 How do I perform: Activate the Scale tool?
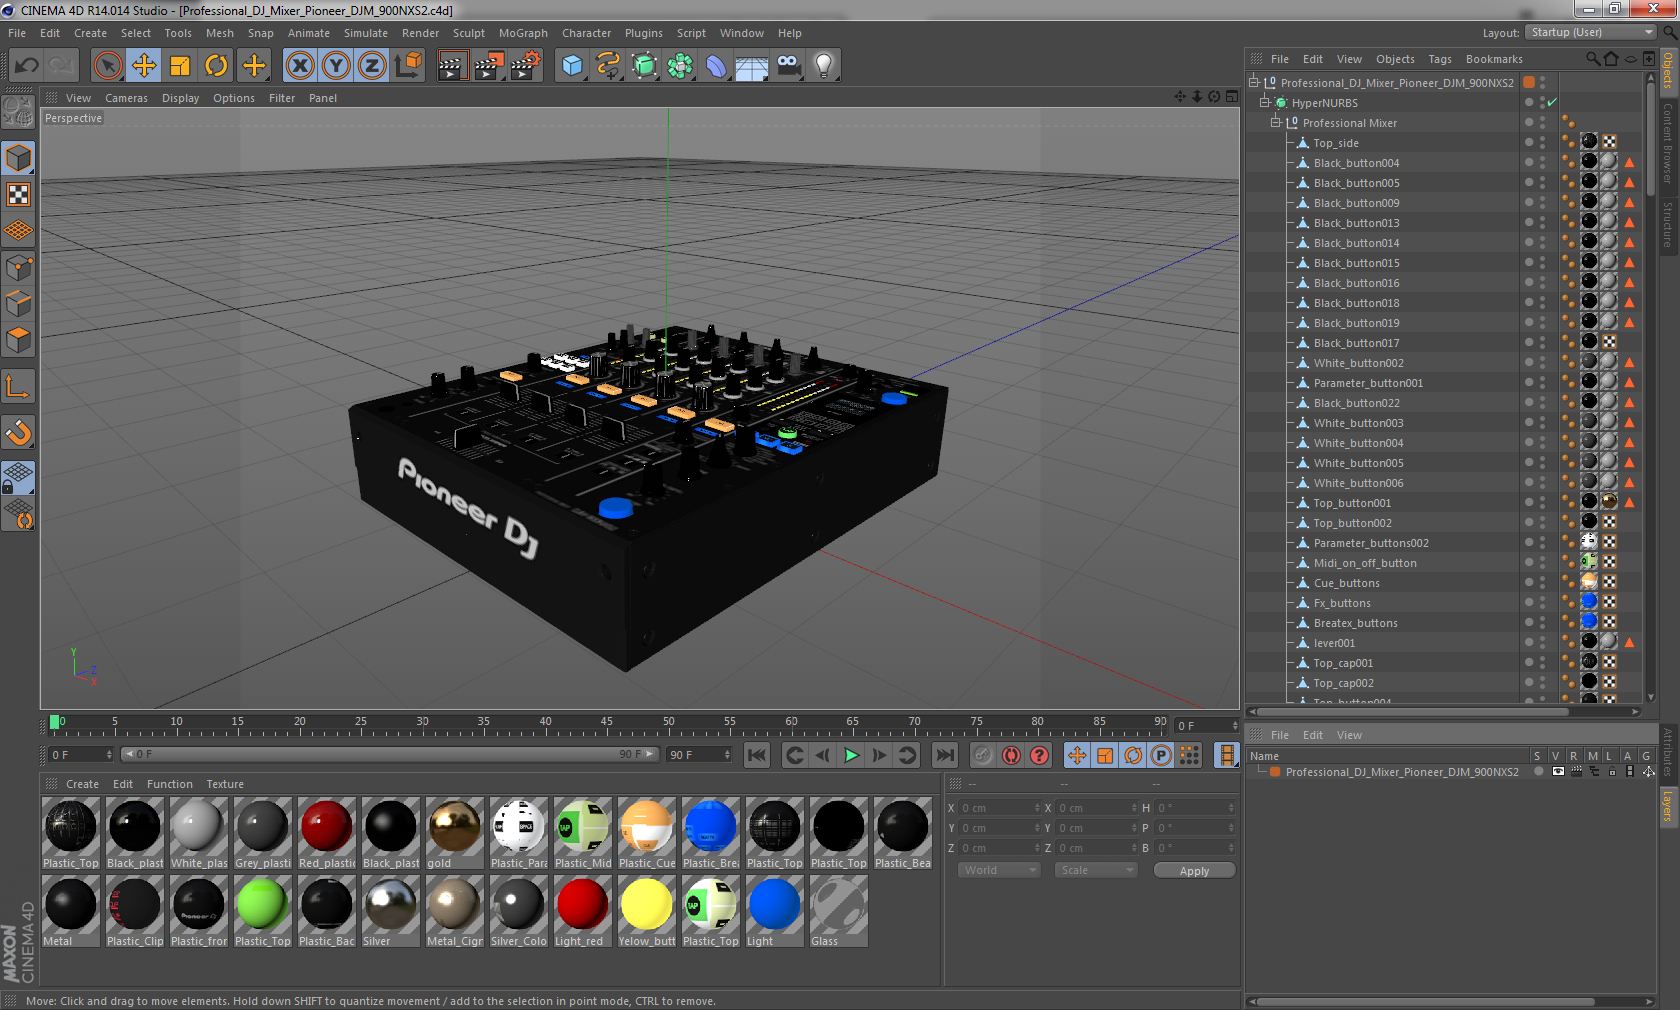point(180,66)
